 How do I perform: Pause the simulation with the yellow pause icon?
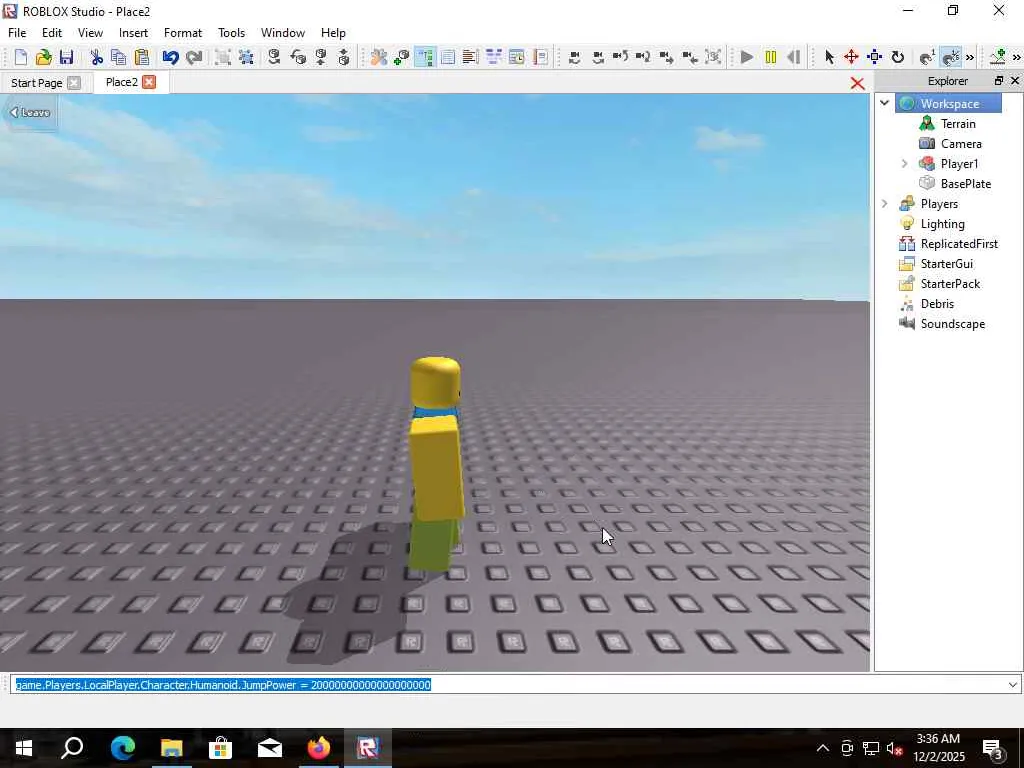coord(771,57)
